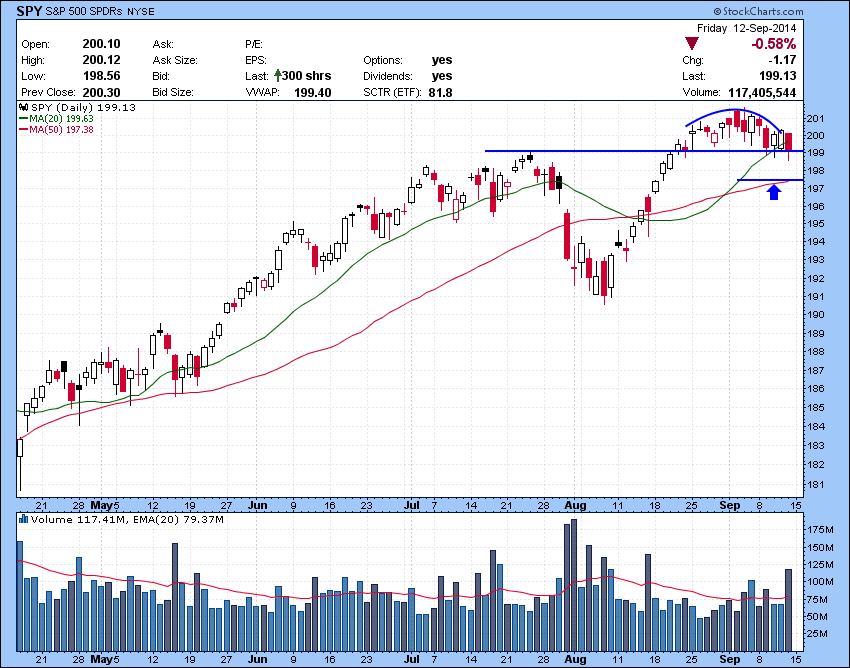
Task: Click the 175M volume axis label
Action: click(820, 530)
